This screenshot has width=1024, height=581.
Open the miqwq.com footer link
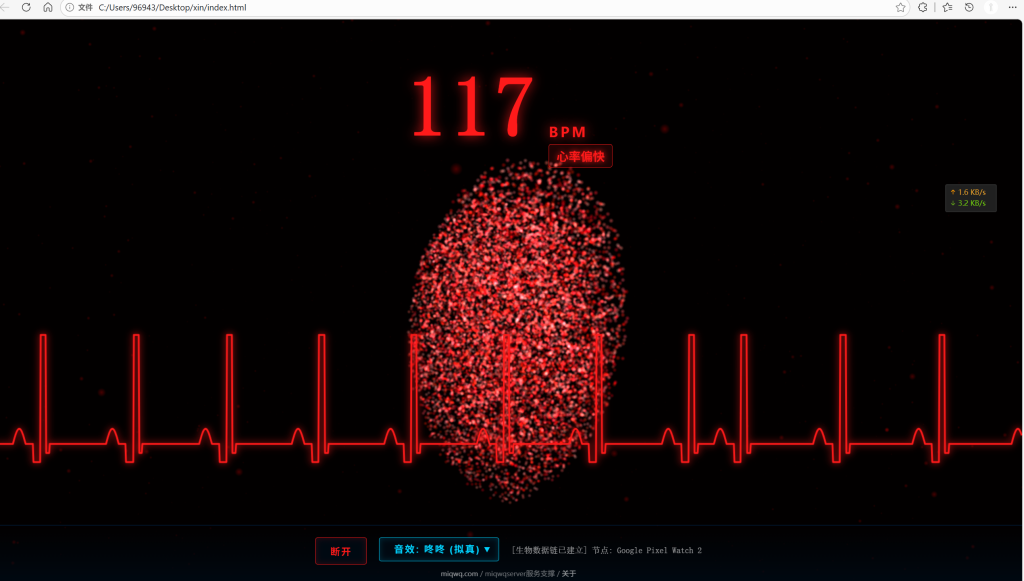459,574
